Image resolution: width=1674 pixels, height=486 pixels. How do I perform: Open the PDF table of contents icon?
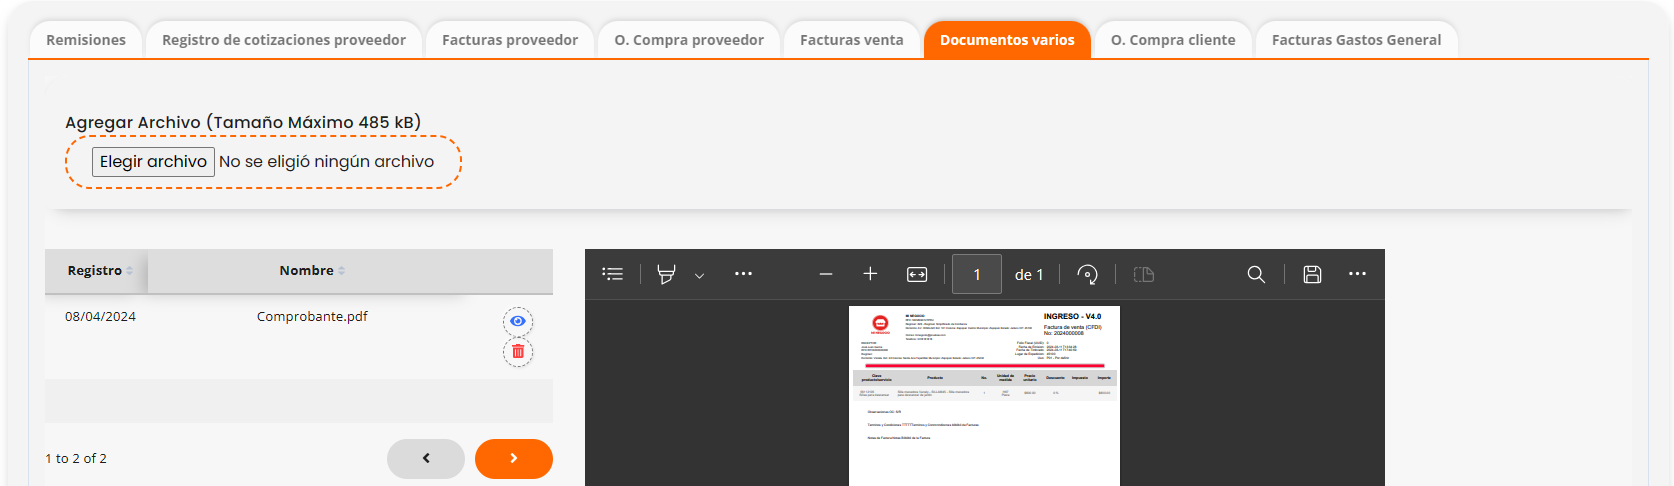click(x=613, y=274)
